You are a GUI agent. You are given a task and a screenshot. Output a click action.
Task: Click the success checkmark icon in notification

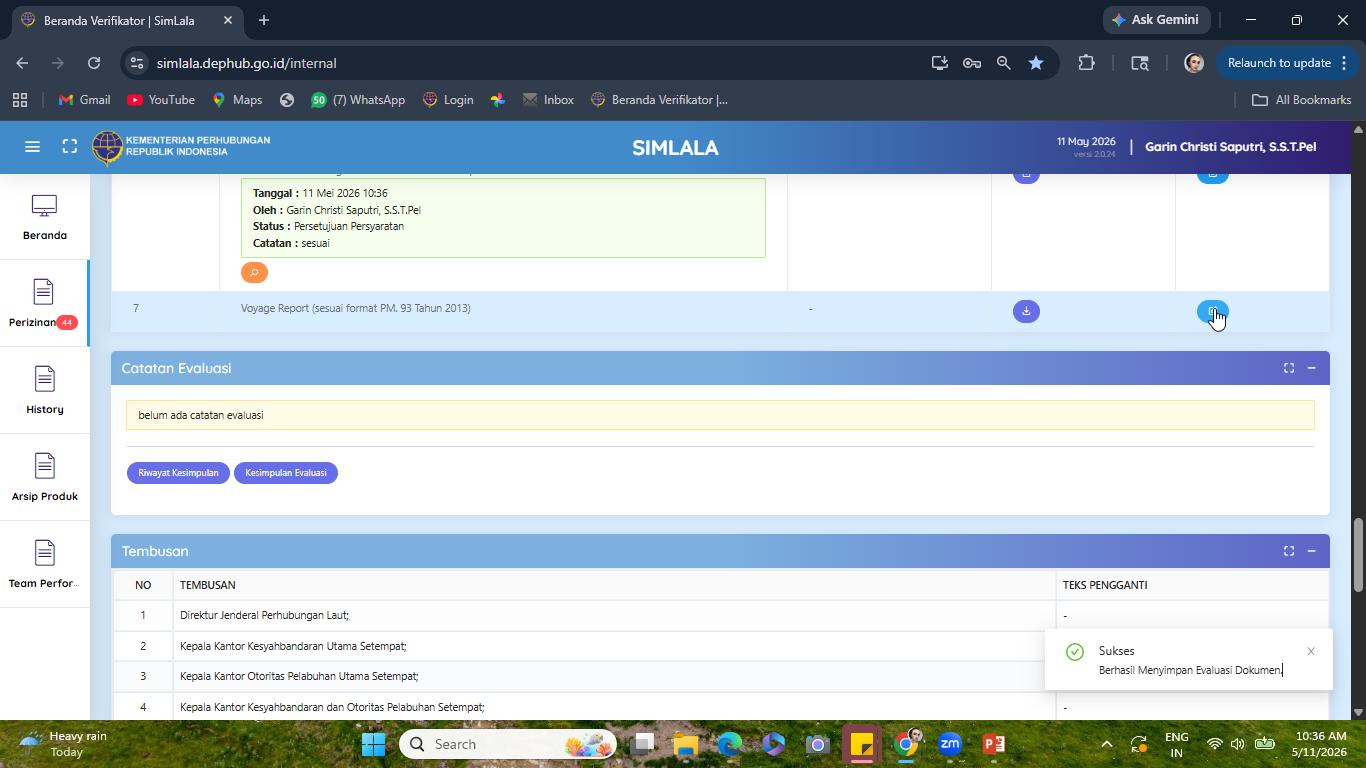[1075, 652]
